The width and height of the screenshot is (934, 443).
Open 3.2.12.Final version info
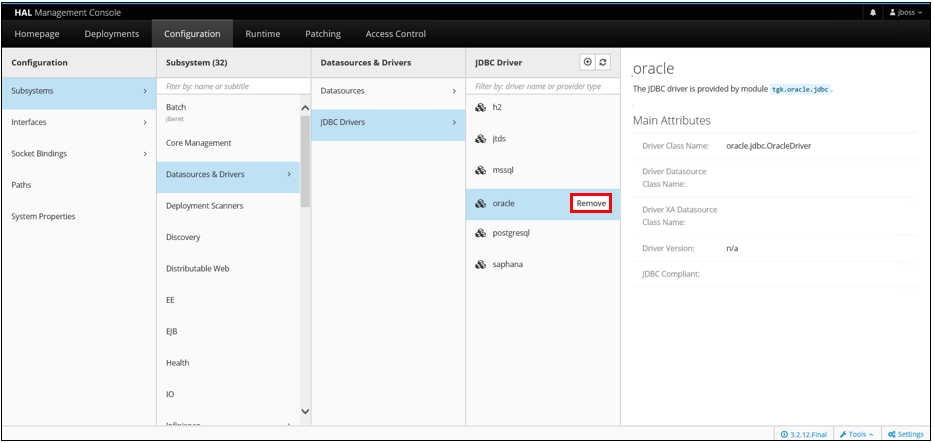point(804,434)
